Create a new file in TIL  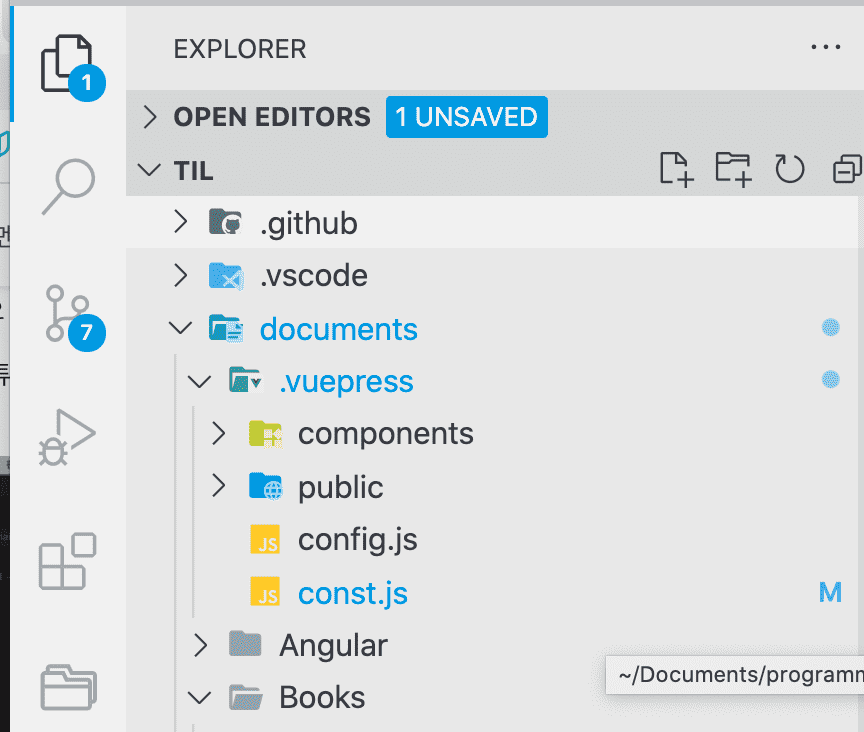(x=677, y=169)
